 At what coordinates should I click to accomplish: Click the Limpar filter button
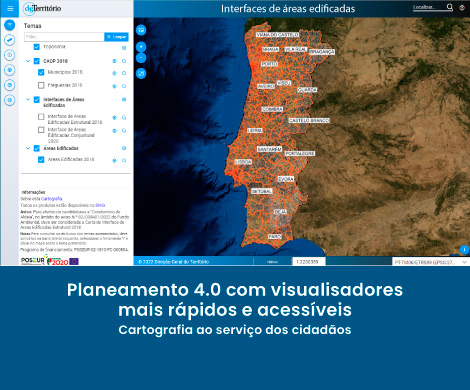pyautogui.click(x=116, y=37)
